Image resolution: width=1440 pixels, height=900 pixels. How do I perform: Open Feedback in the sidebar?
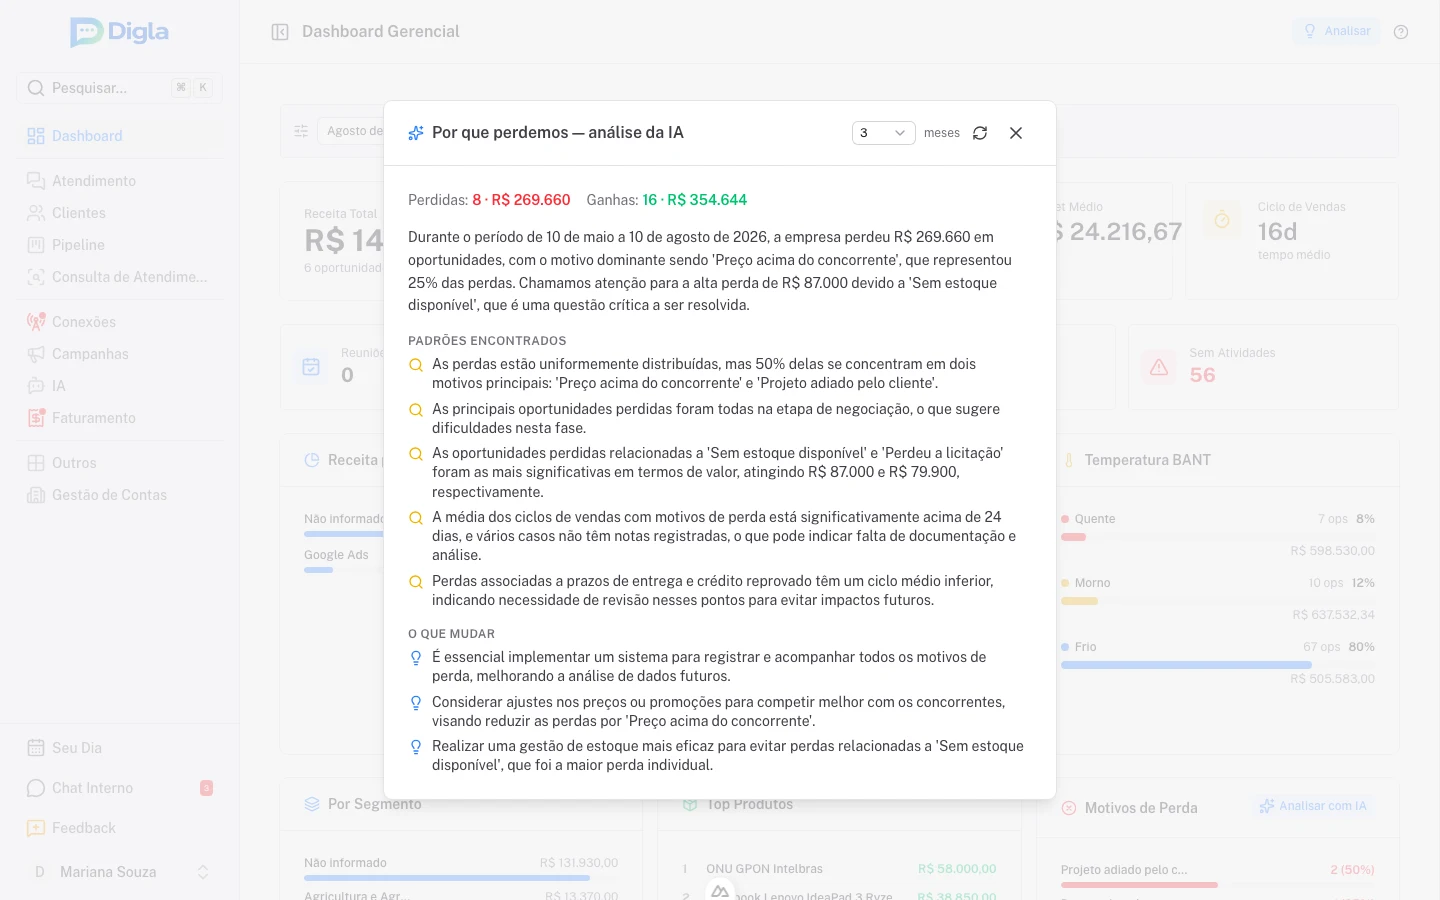coord(120,828)
